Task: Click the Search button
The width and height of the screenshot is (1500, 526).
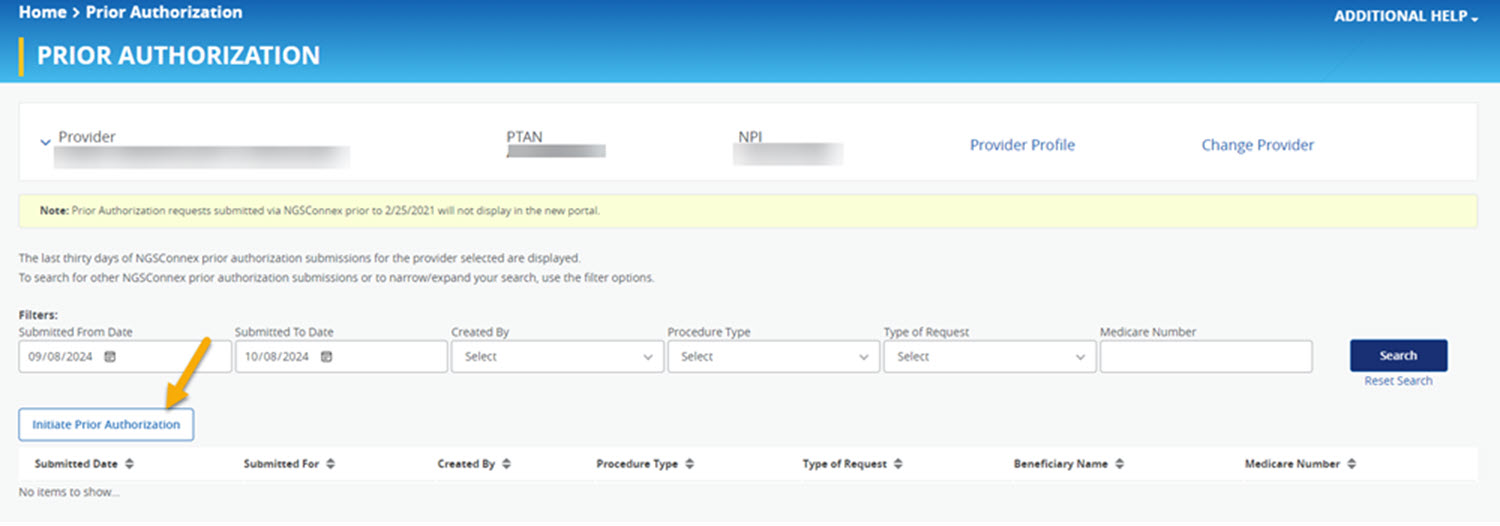Action: (1398, 355)
